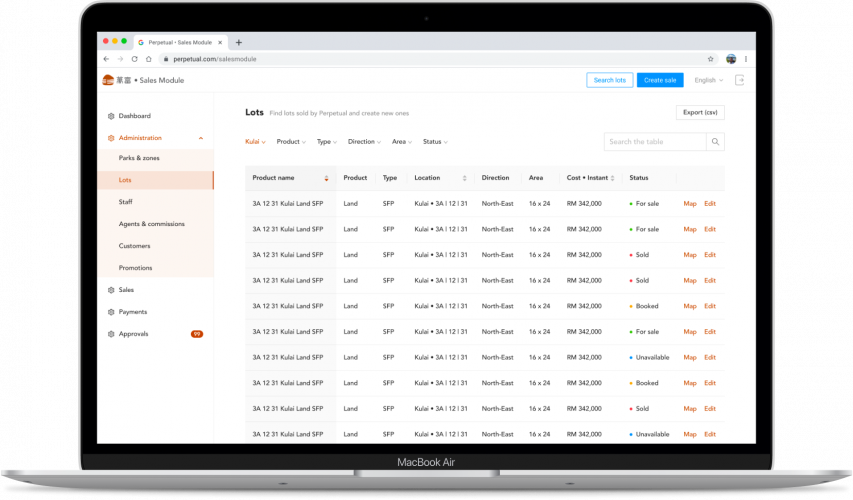
Task: Click the Payments gear icon in sidebar
Action: pyautogui.click(x=111, y=312)
